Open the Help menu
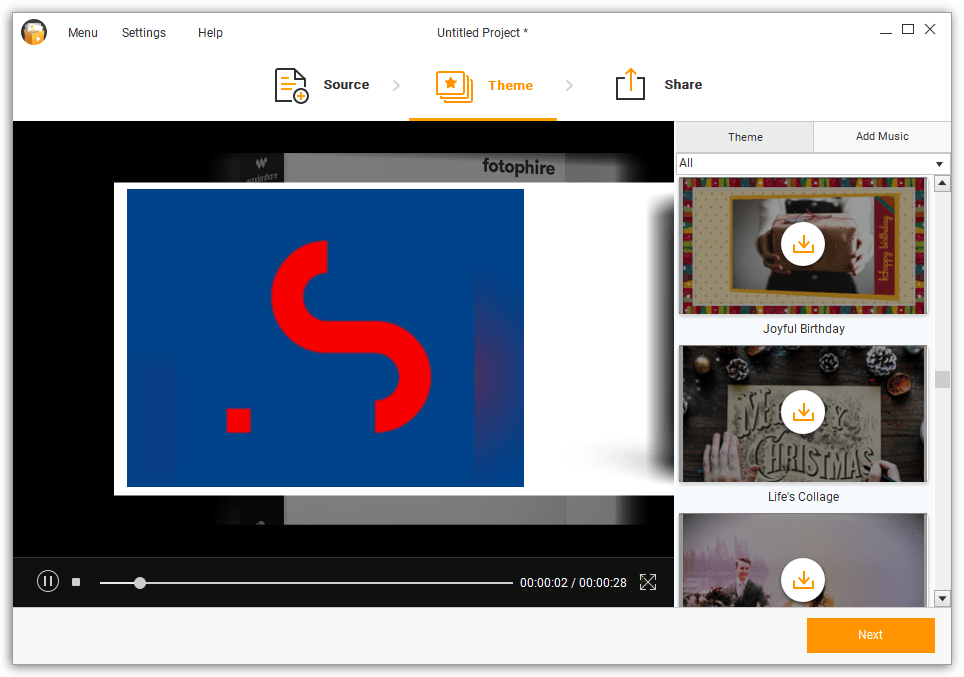 [210, 33]
